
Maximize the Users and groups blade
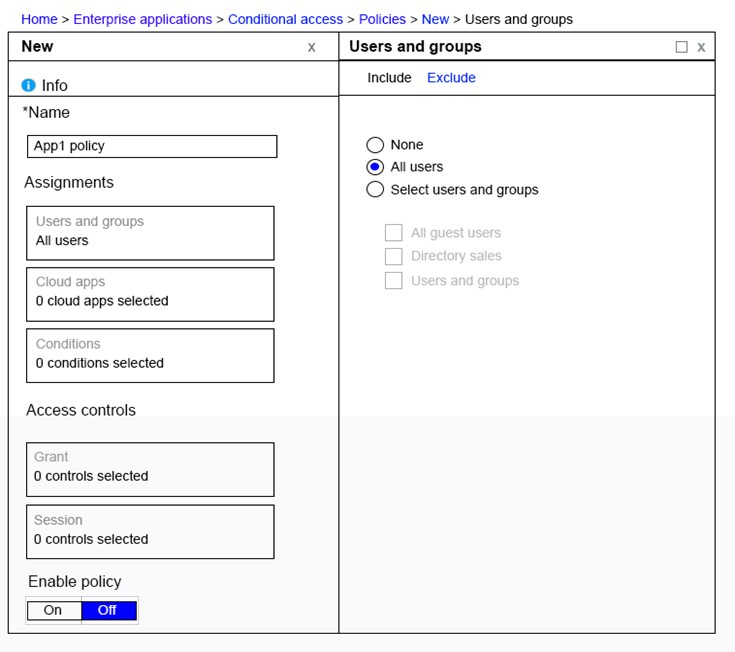681,47
